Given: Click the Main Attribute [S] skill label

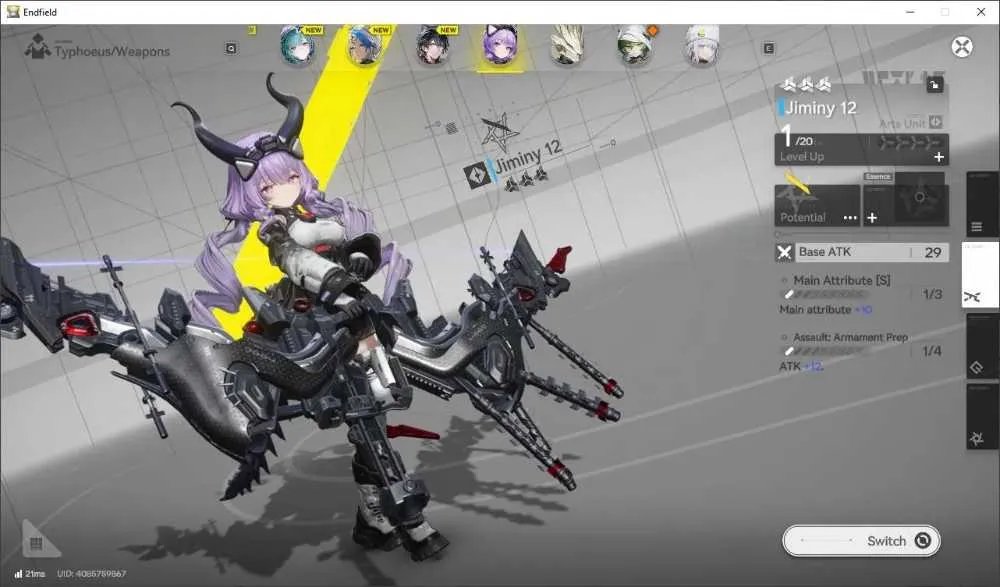Looking at the screenshot, I should click(841, 280).
